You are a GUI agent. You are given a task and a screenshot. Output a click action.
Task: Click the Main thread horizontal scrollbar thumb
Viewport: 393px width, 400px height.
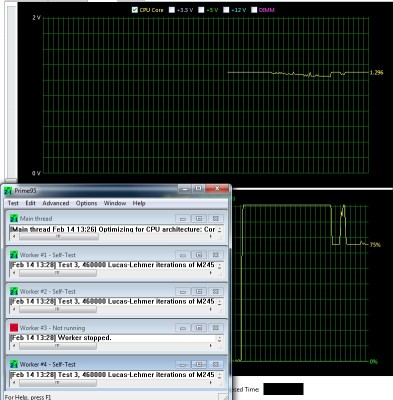pos(59,237)
